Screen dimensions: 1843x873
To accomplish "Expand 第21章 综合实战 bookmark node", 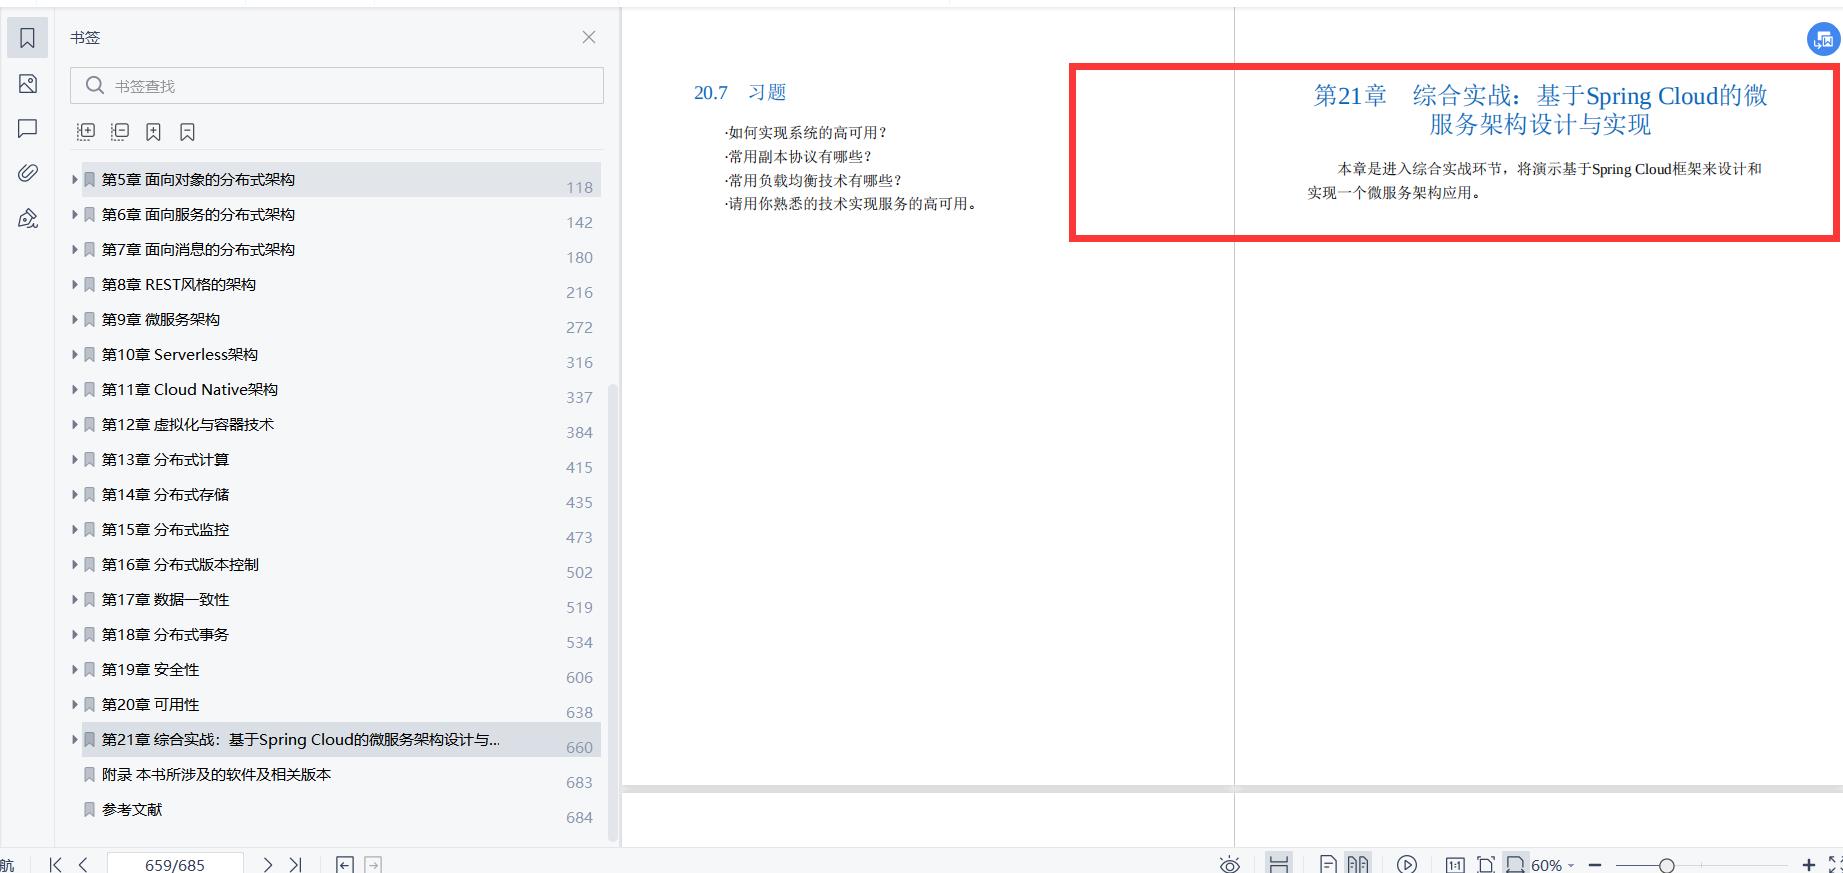I will 74,740.
